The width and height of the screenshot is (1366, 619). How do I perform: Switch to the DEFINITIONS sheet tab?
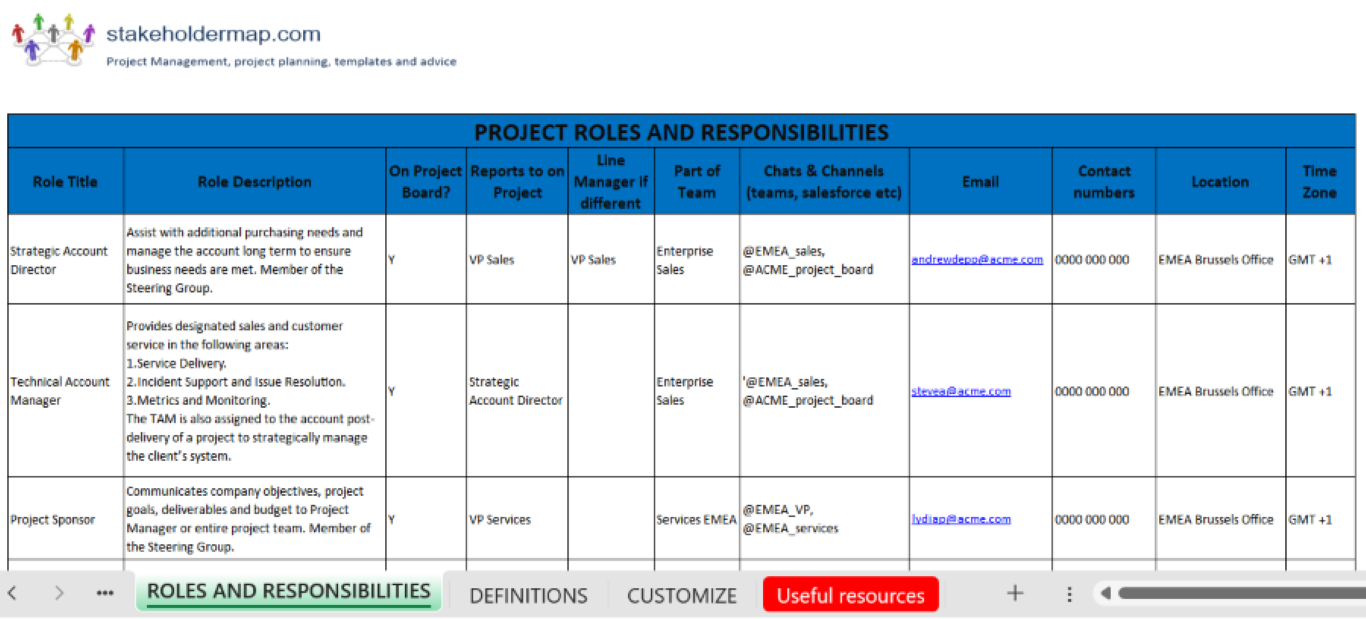click(x=528, y=595)
